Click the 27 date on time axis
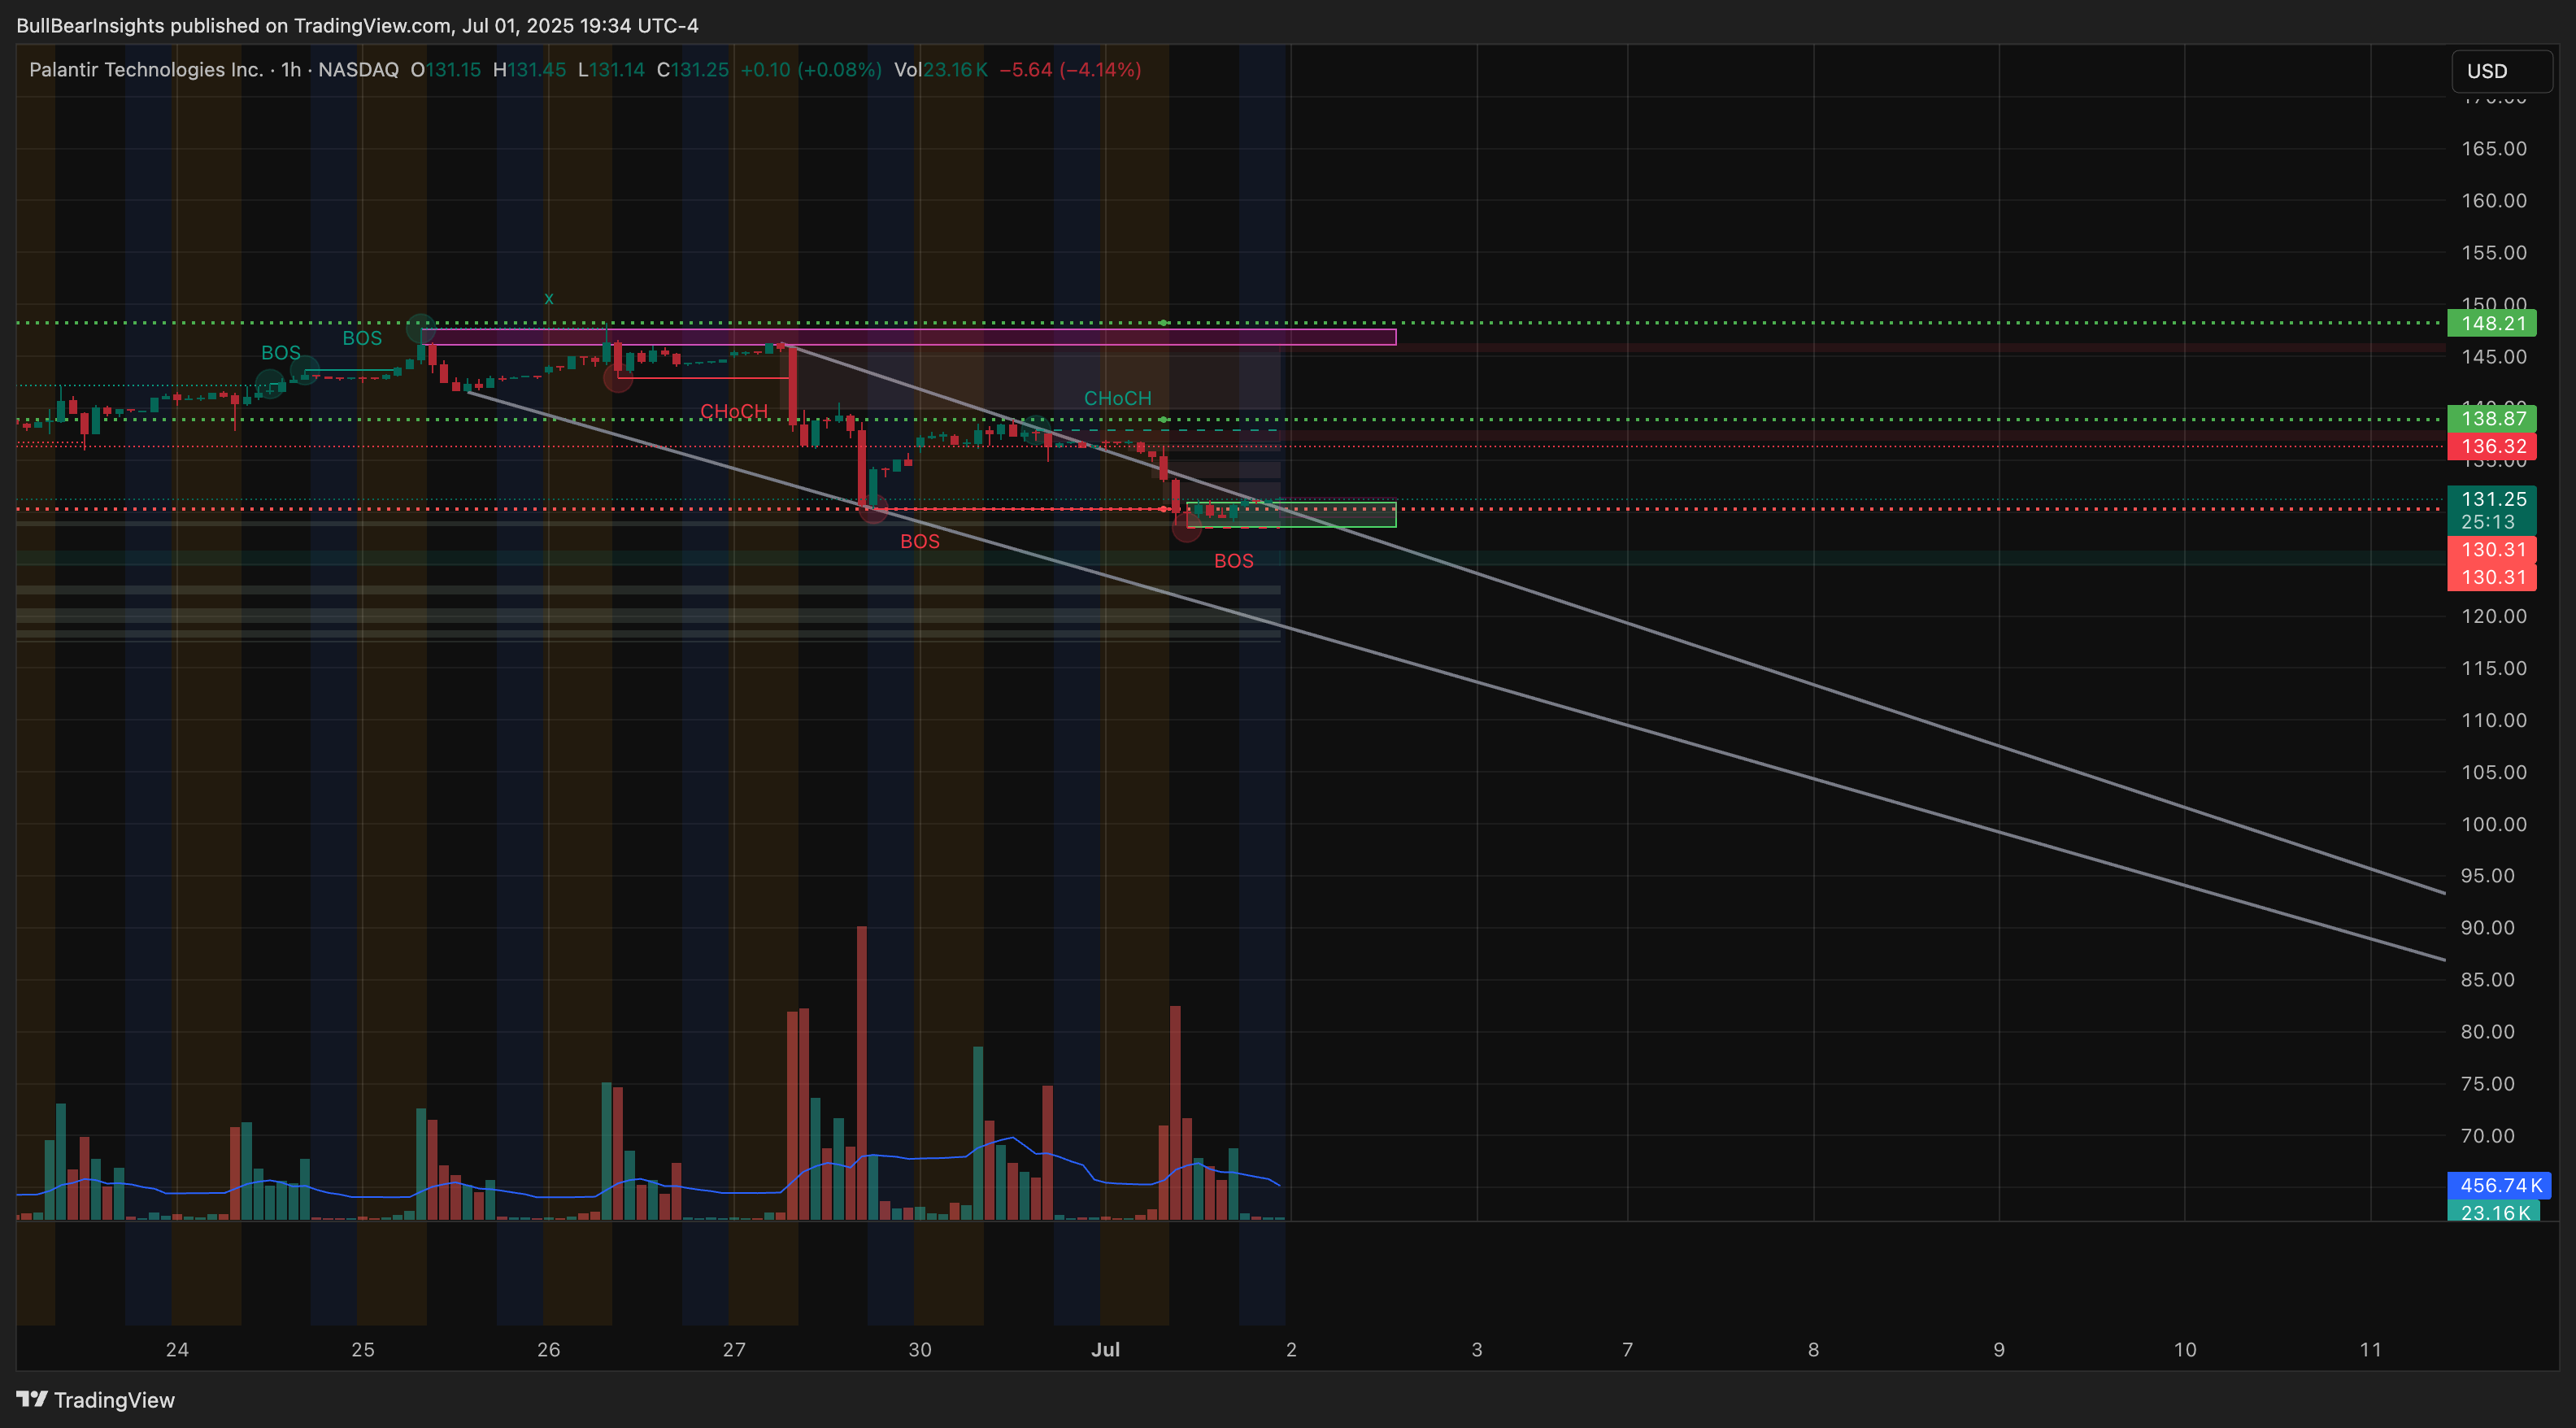The width and height of the screenshot is (2576, 1428). pyautogui.click(x=734, y=1350)
